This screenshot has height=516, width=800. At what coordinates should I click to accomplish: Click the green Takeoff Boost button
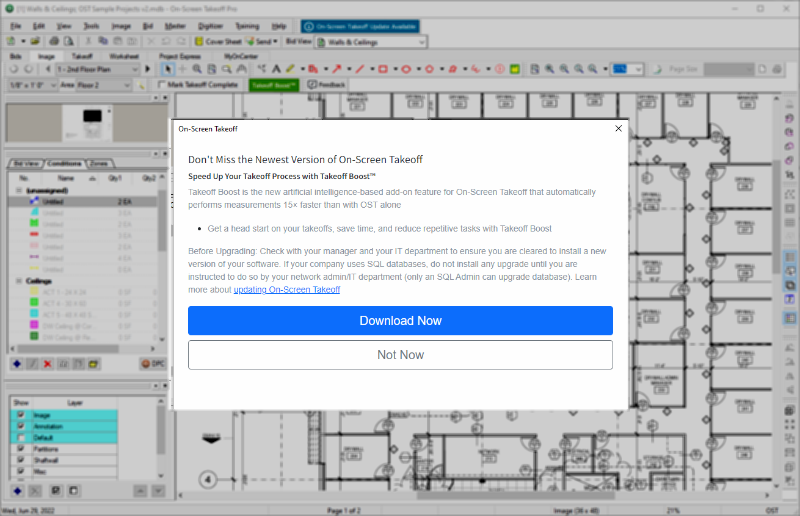273,85
